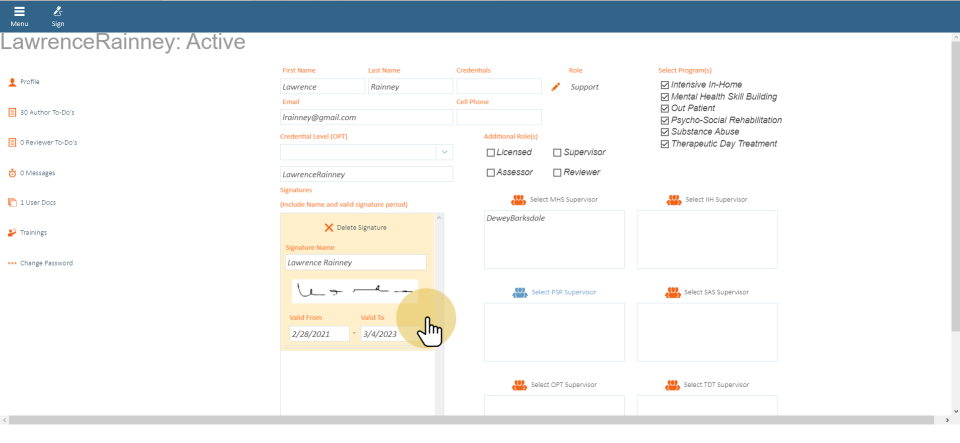Open the hamburger Menu icon
The image size is (960, 443).
(x=19, y=11)
